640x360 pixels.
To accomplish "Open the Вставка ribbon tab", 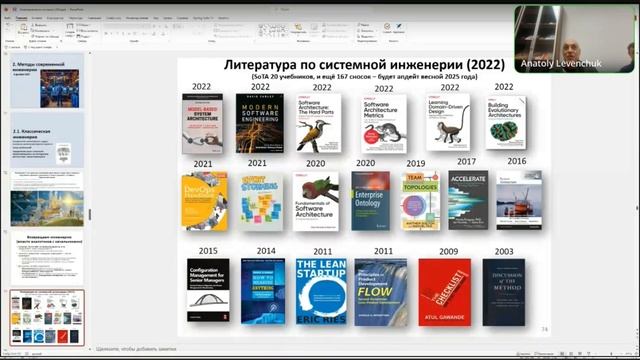I will click(37, 18).
